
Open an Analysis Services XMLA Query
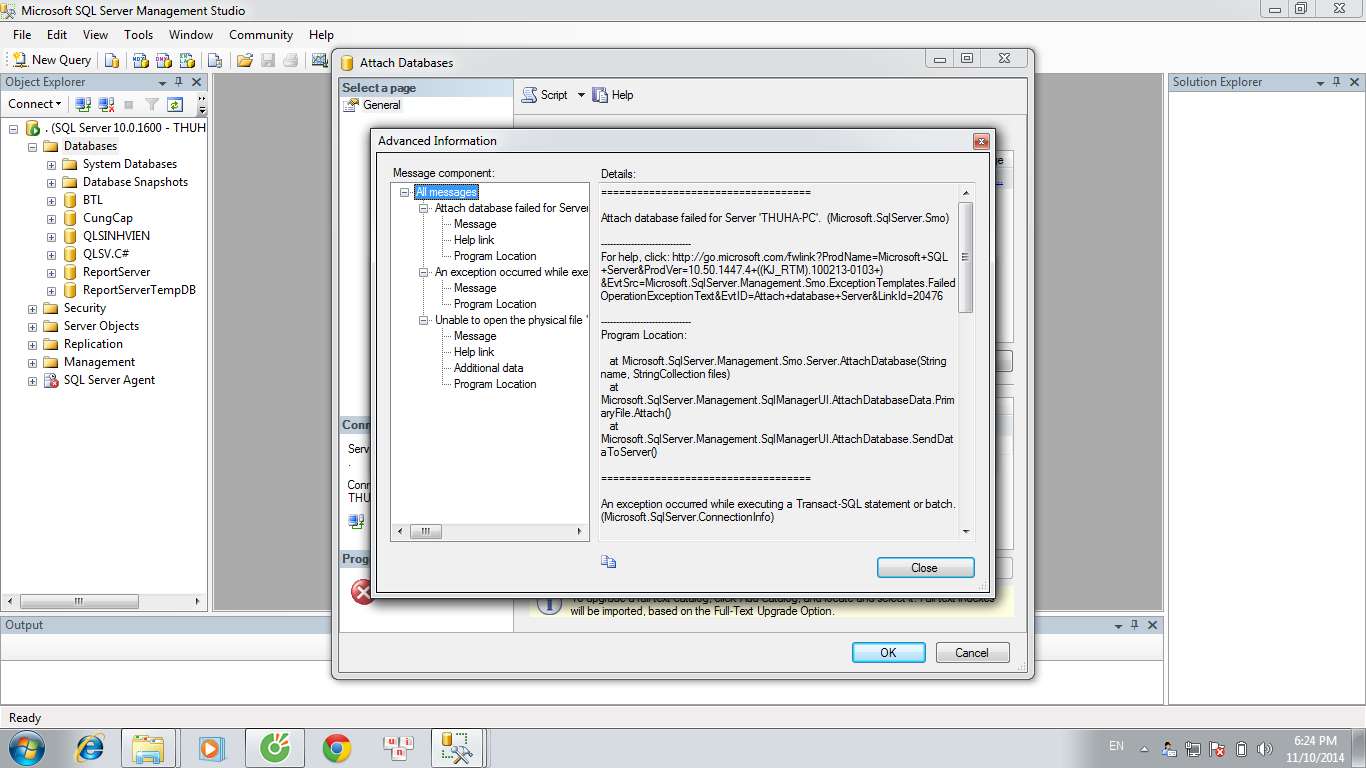point(185,60)
